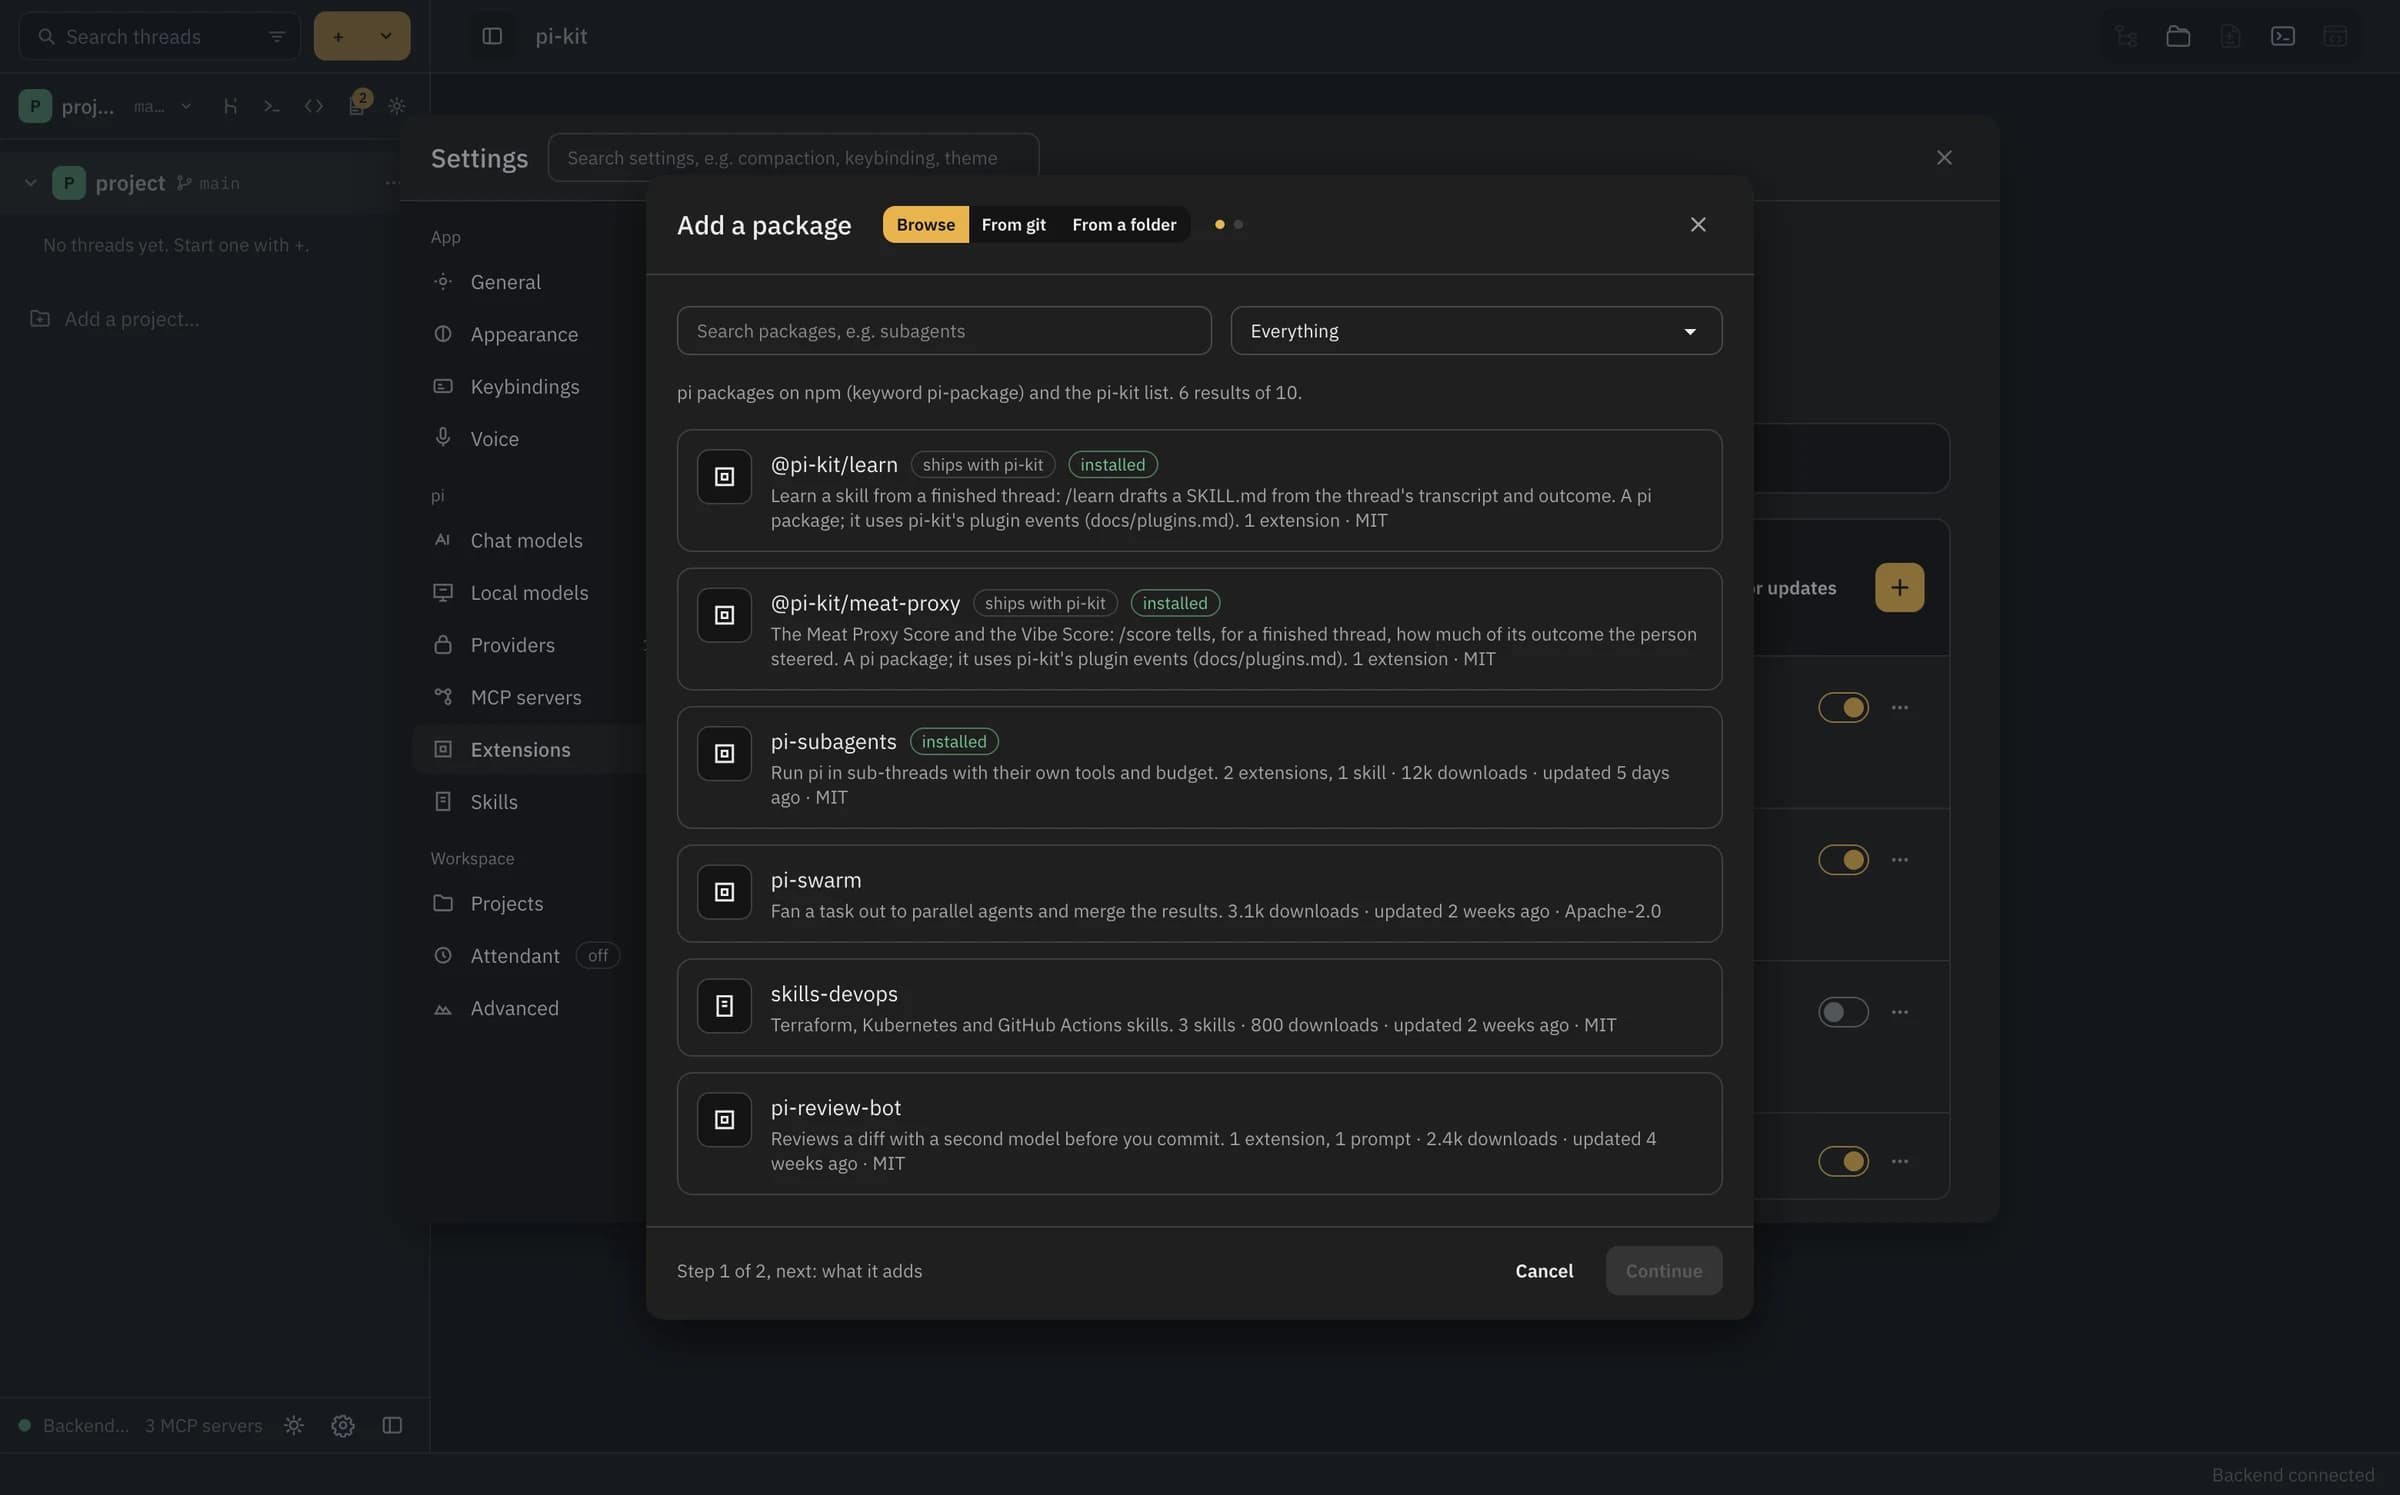Click the theme sun icon in status bar
This screenshot has height=1495, width=2400.
(x=294, y=1426)
